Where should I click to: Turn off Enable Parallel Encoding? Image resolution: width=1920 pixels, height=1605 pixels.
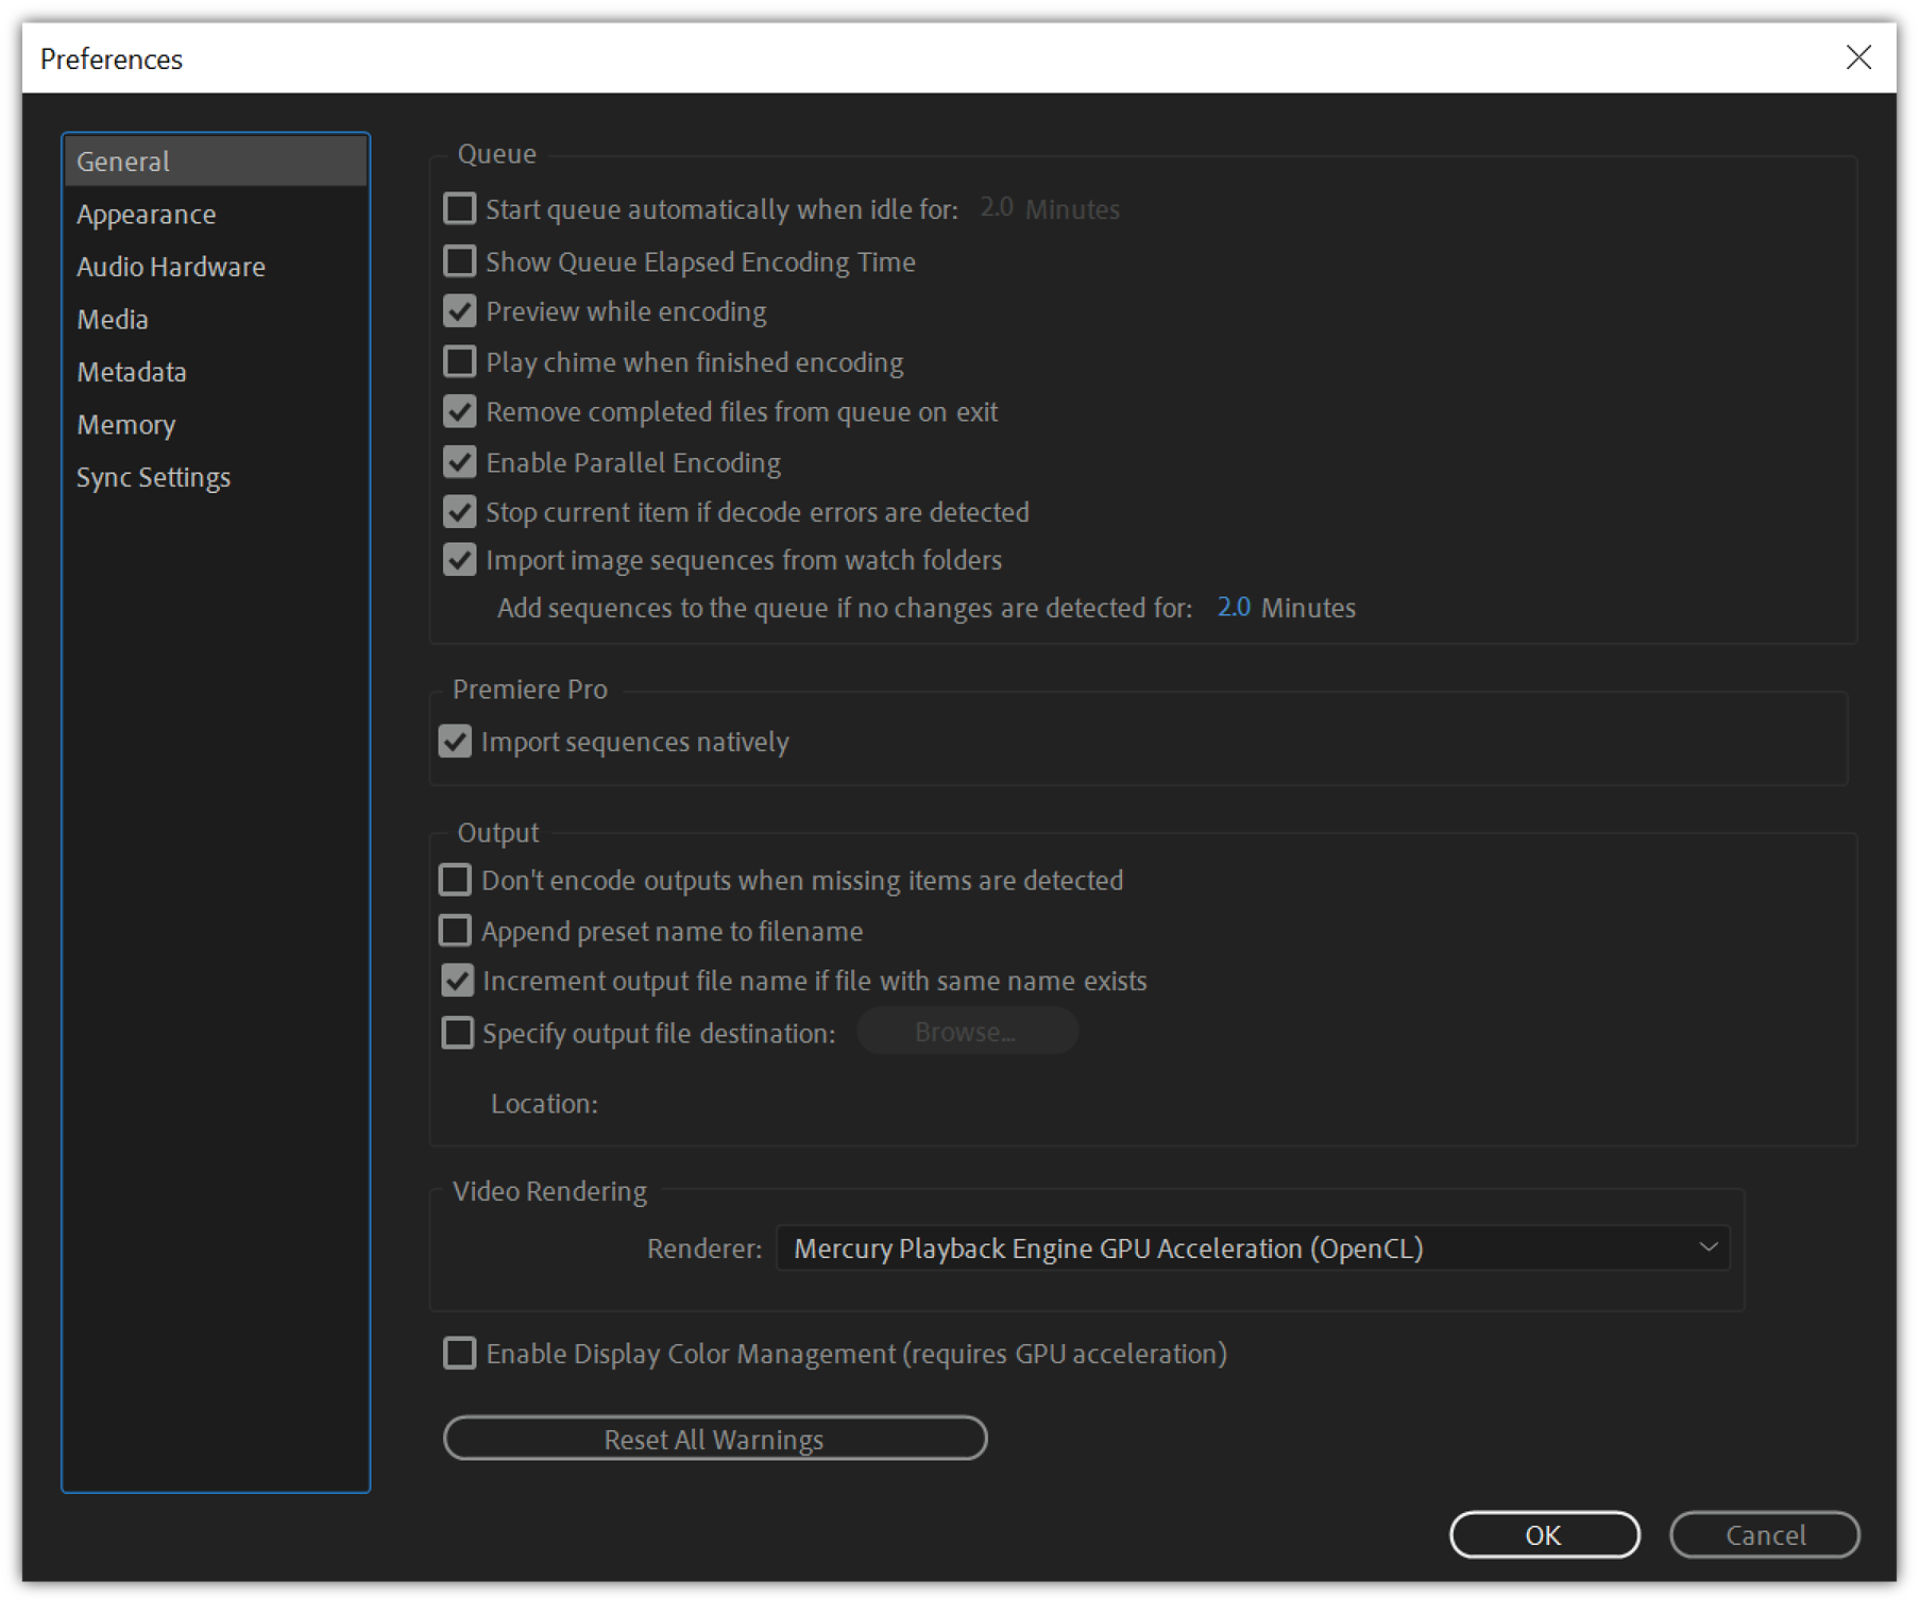pos(459,462)
